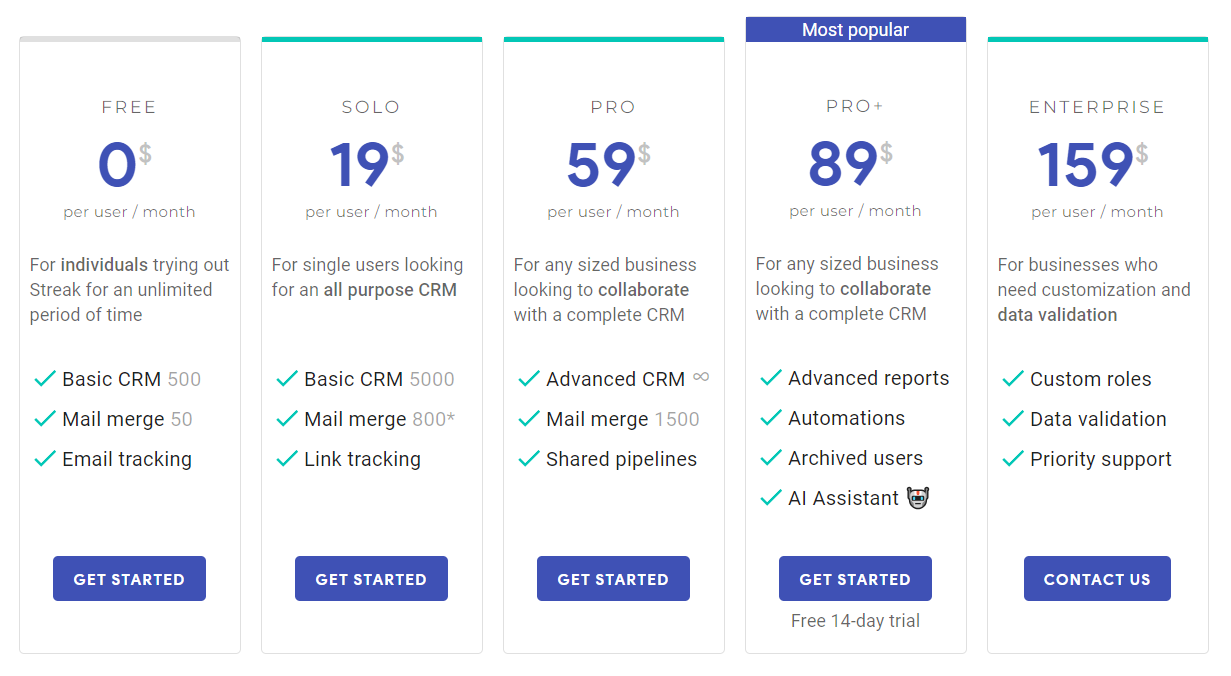Click checkmark next to Shared pipelines

pos(529,459)
